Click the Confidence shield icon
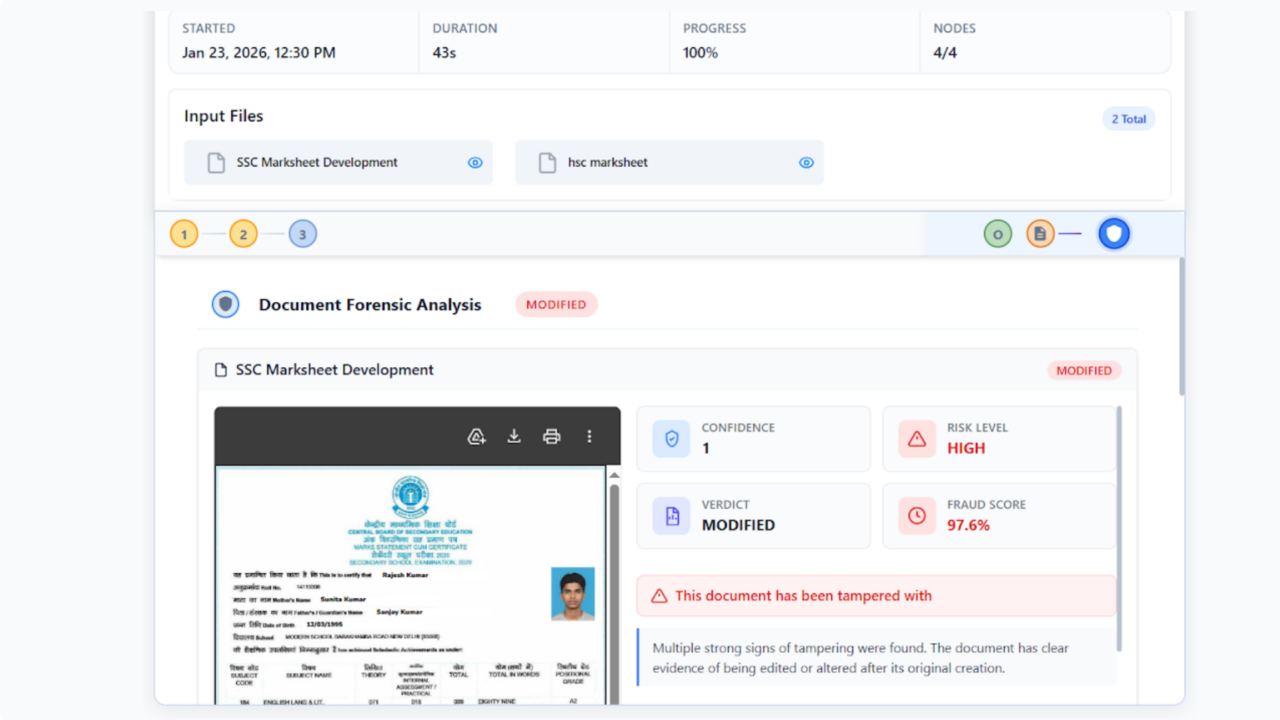Image resolution: width=1280 pixels, height=720 pixels. (x=671, y=438)
